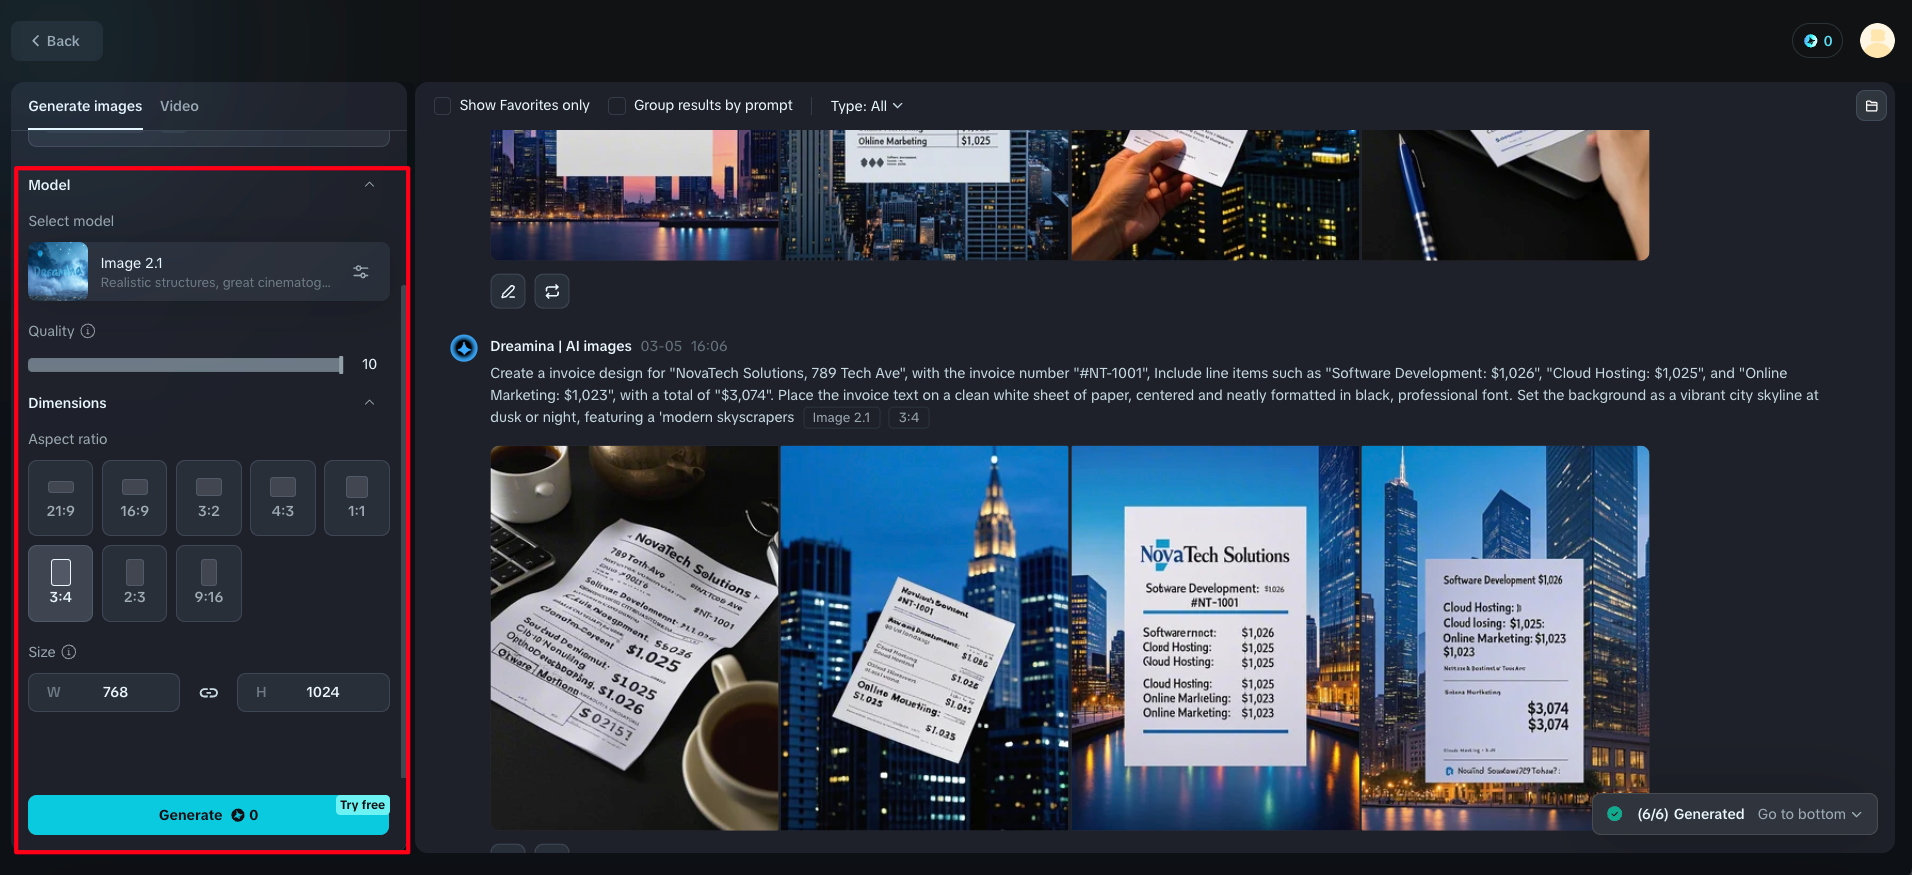Collapse the Dimensions section
The width and height of the screenshot is (1912, 875).
[x=369, y=403]
